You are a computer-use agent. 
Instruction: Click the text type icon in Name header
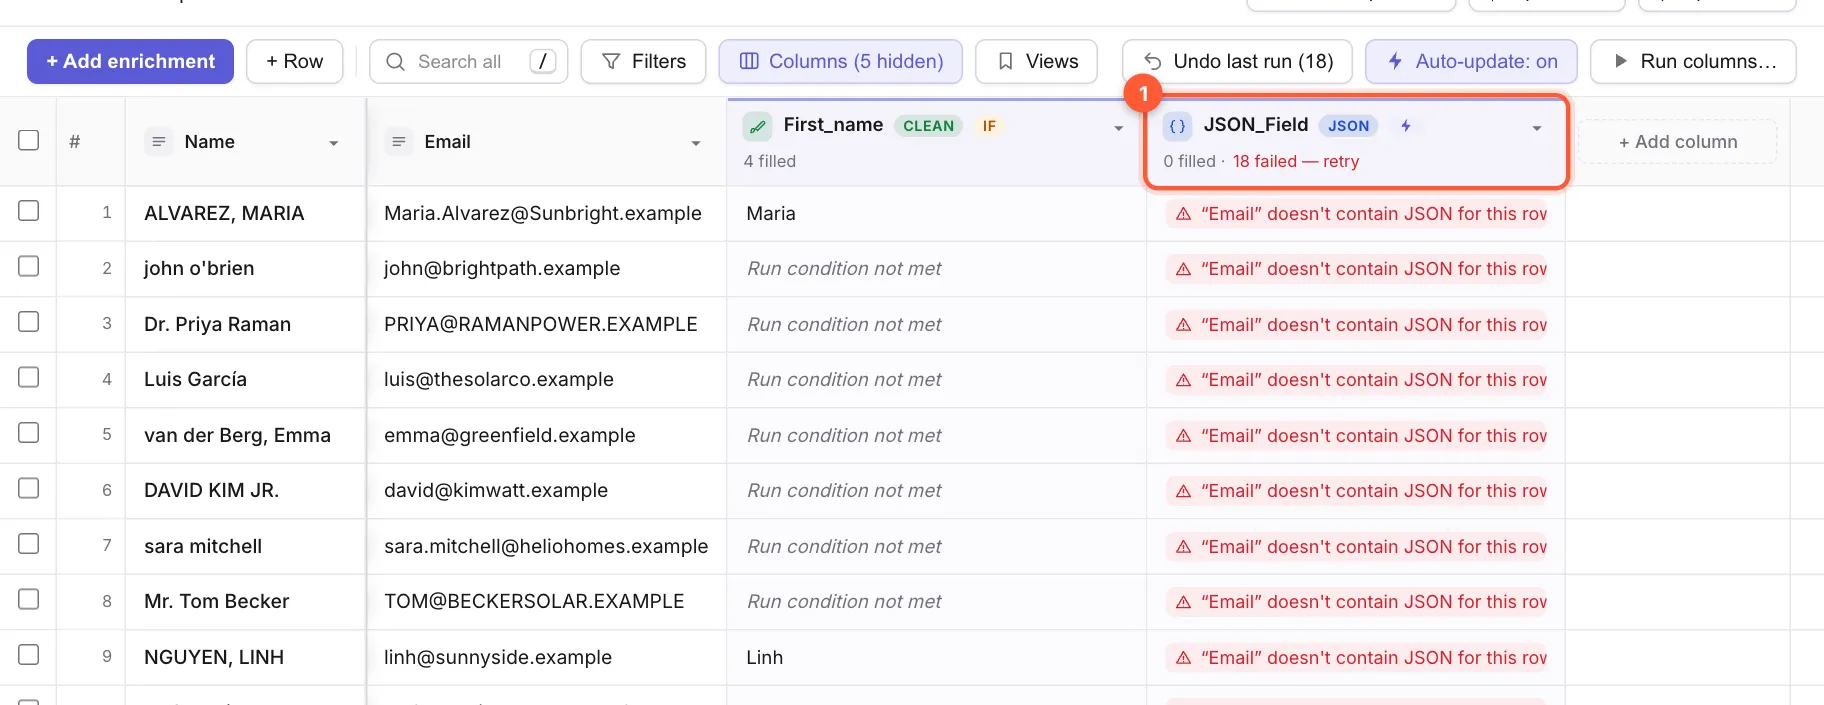point(158,142)
